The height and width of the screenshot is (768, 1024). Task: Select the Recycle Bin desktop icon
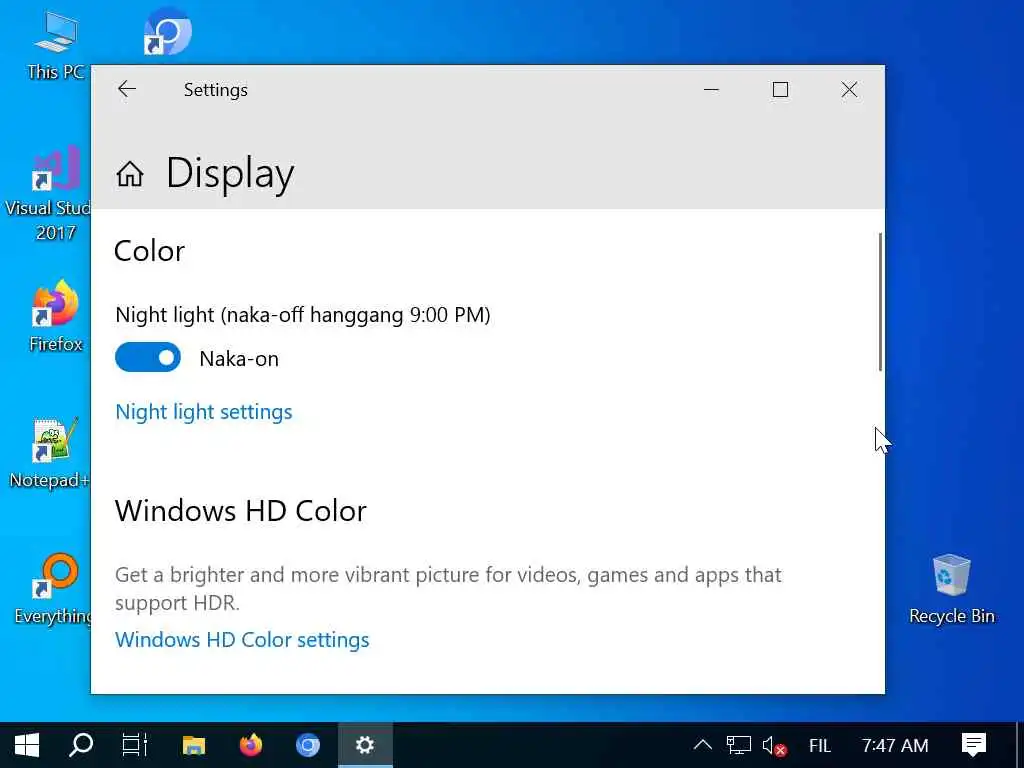pos(952,589)
